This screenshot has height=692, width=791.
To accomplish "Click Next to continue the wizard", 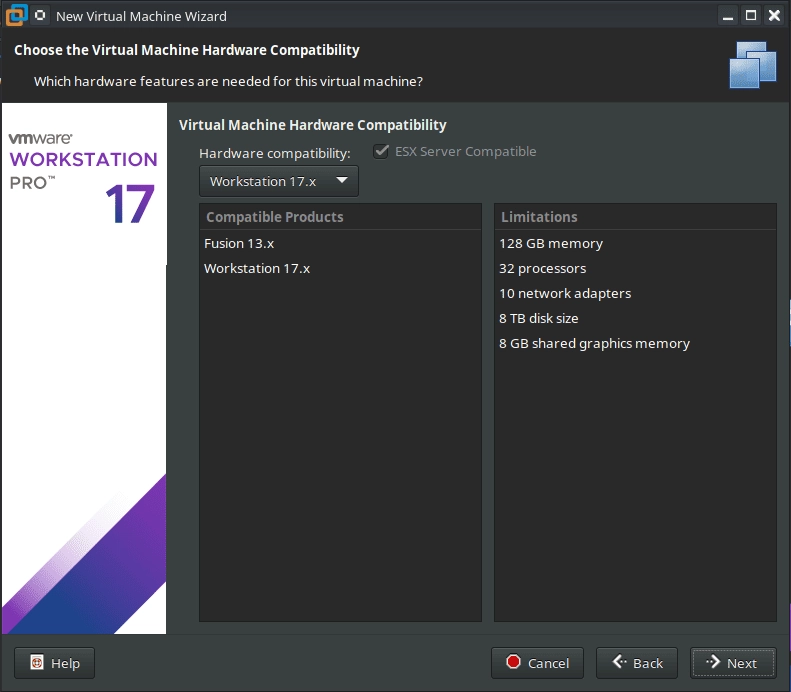I will click(x=733, y=663).
